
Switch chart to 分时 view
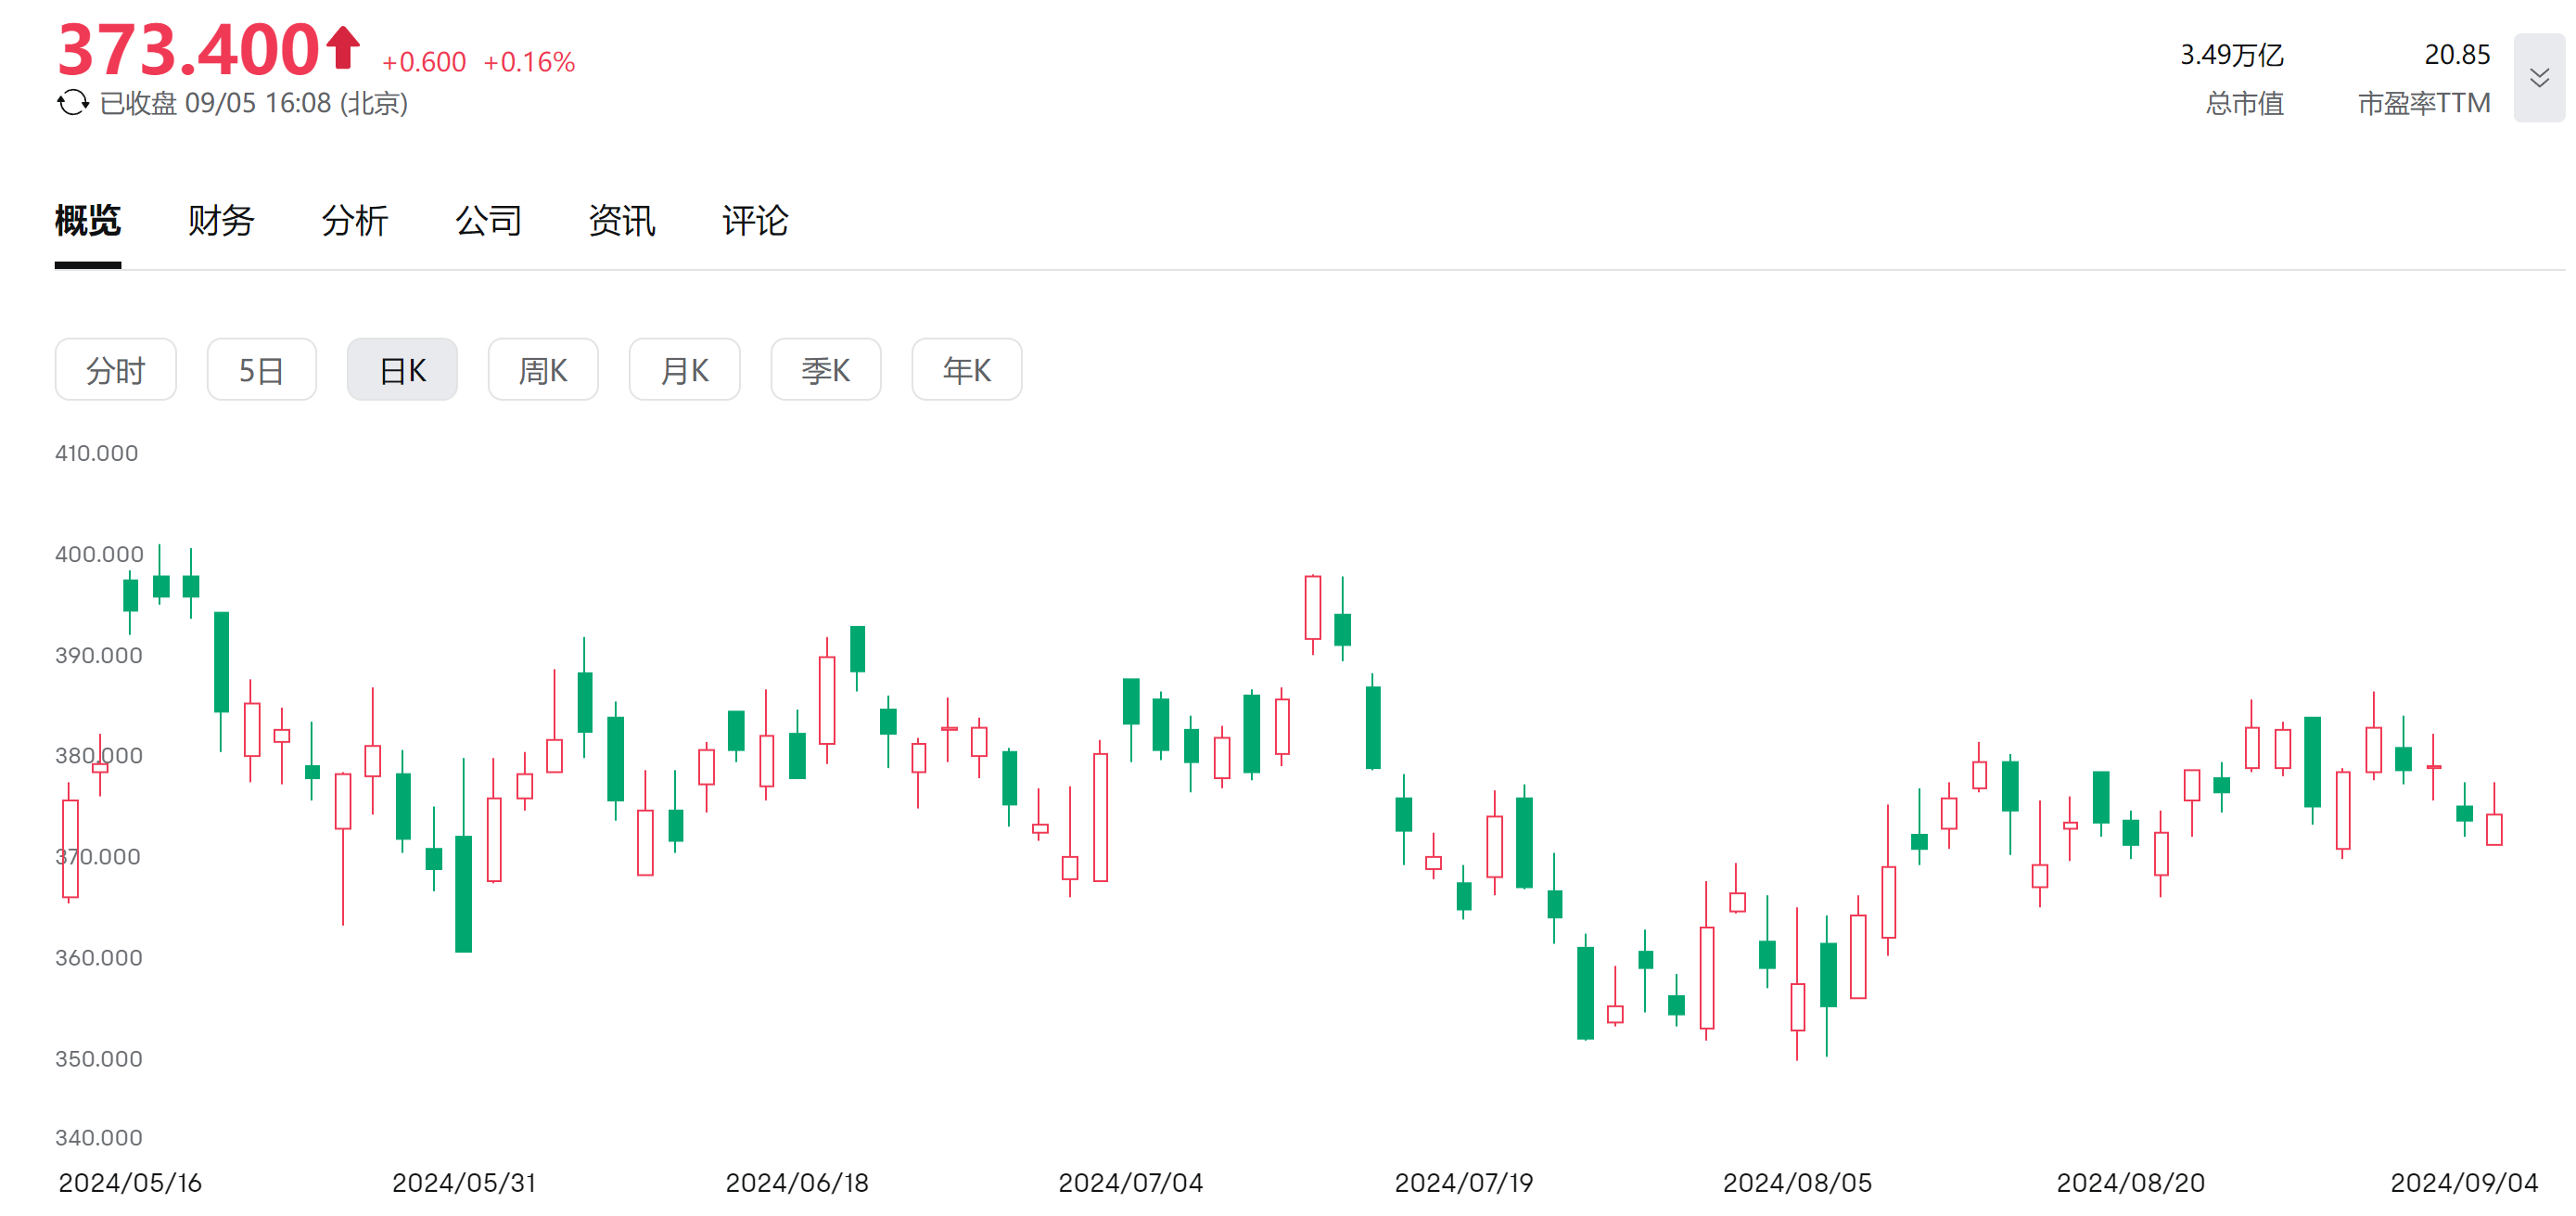[x=116, y=370]
